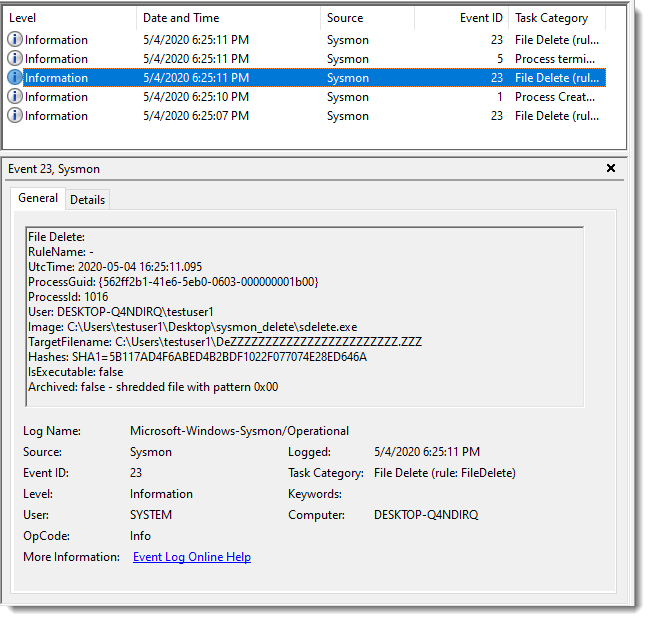Click the TargetFilename line in the event description
The height and width of the screenshot is (621, 650).
[x=225, y=342]
